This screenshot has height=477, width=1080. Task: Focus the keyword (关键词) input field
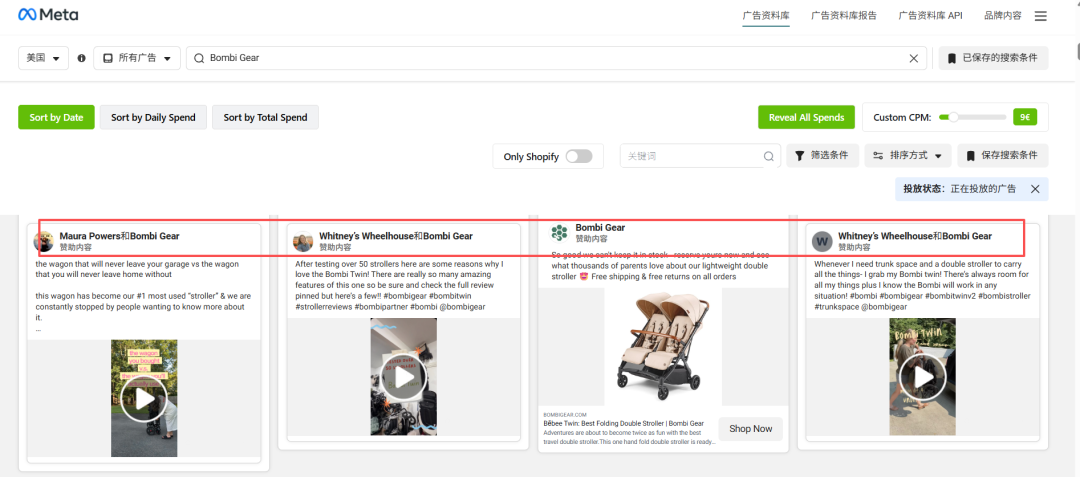point(700,156)
